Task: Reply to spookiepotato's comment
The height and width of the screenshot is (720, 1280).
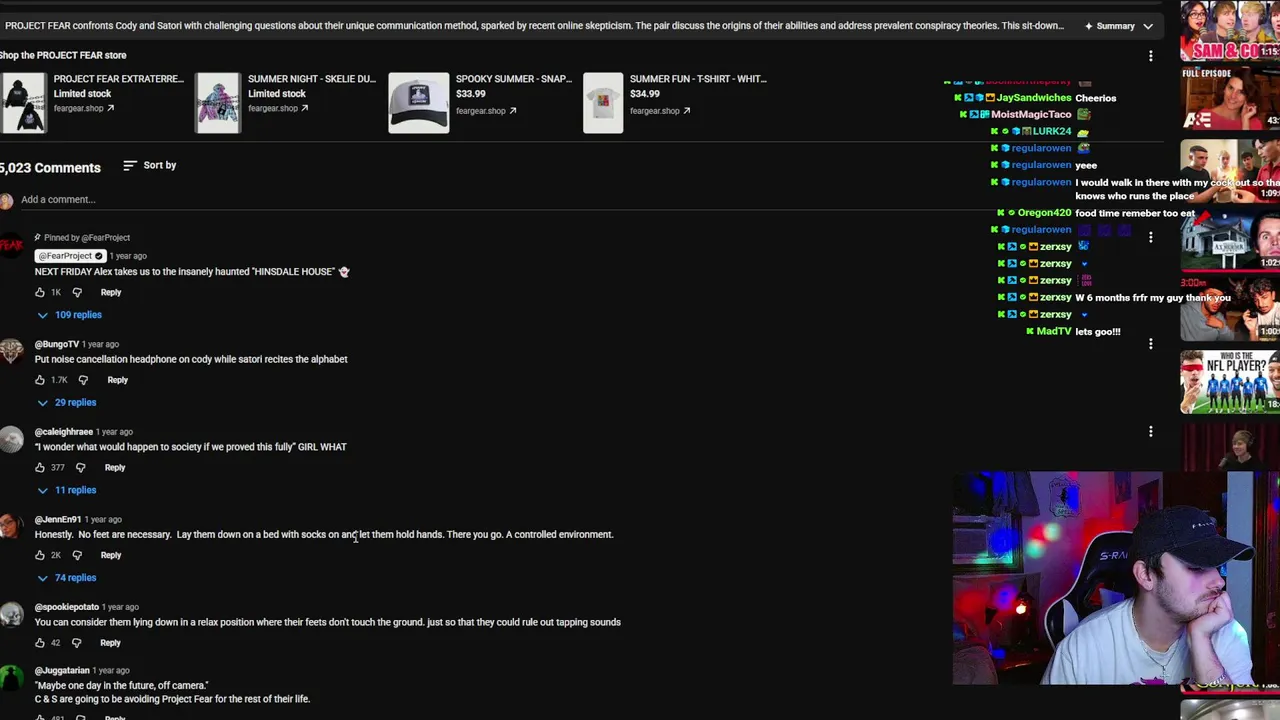Action: [110, 643]
